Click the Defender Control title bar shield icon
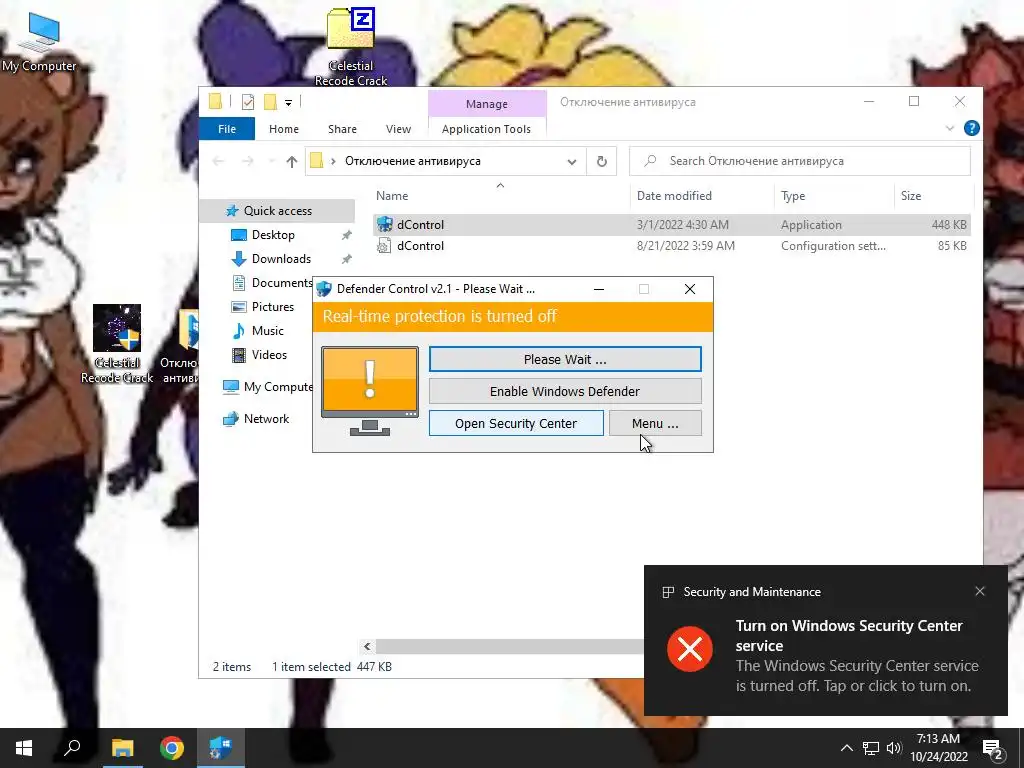This screenshot has width=1024, height=768. pos(324,289)
